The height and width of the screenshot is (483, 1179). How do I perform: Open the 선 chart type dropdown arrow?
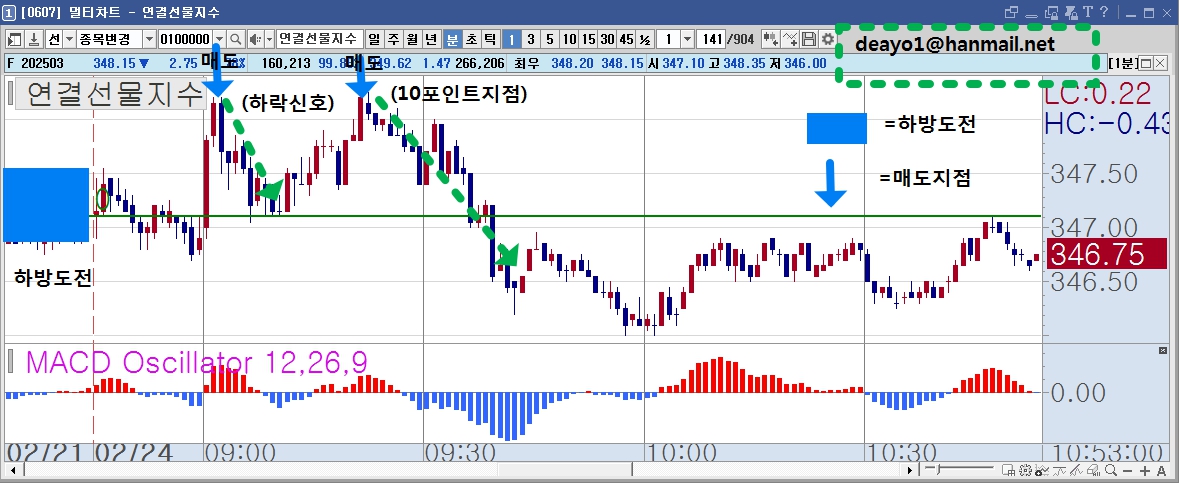point(69,39)
